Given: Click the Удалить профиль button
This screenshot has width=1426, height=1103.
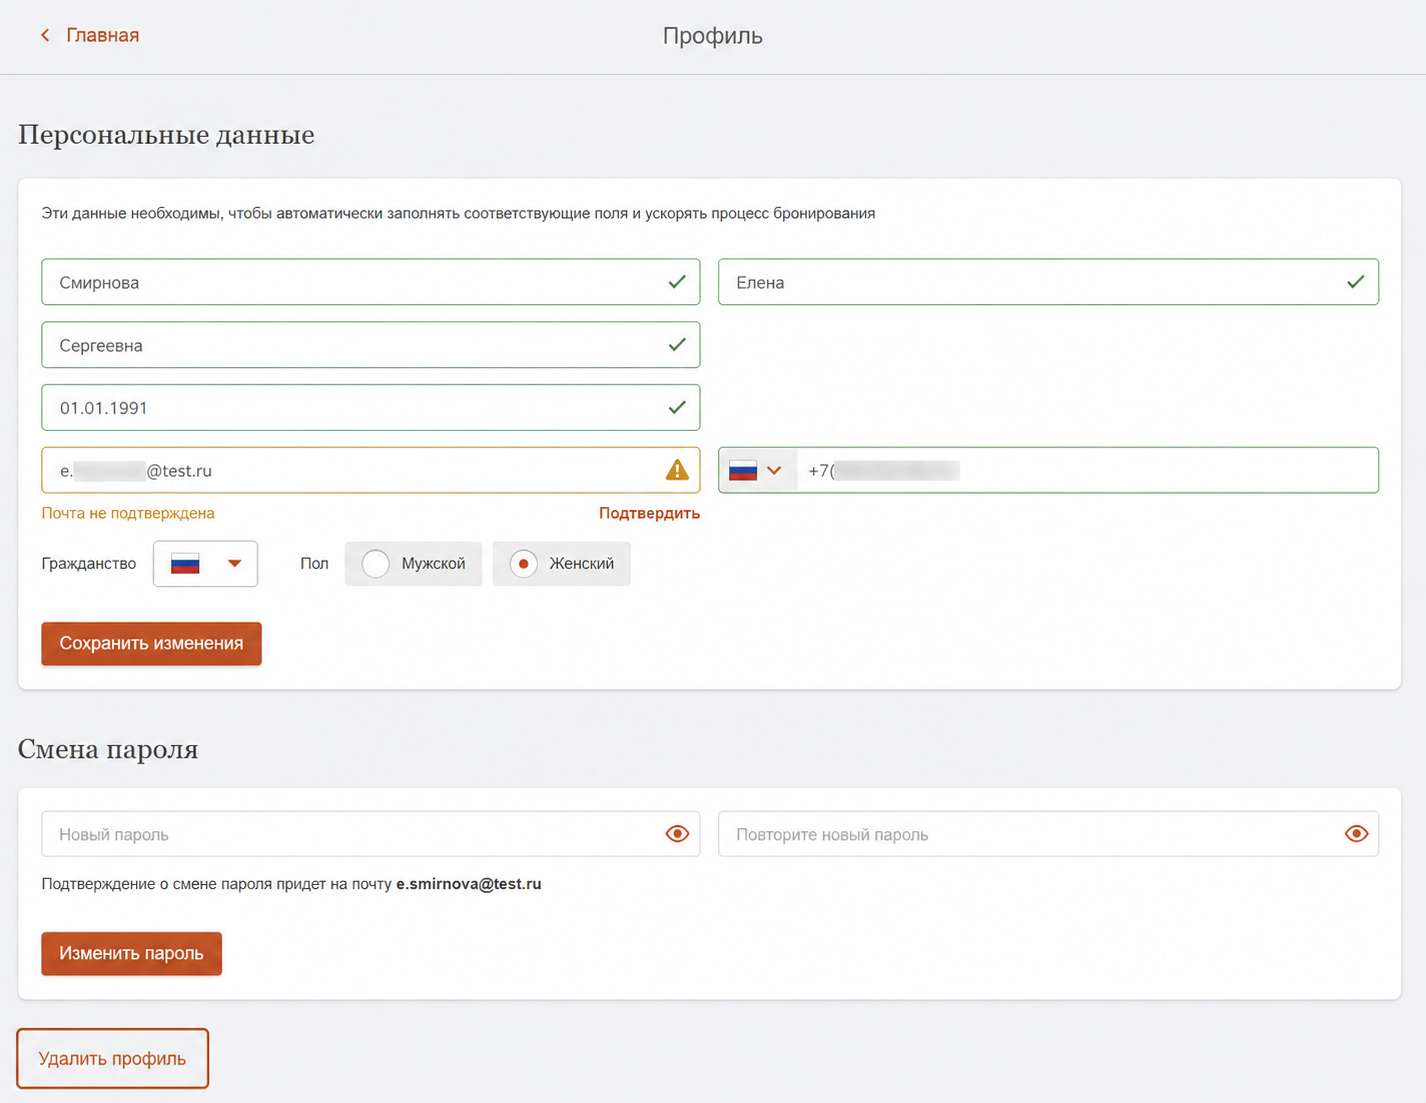Looking at the screenshot, I should (x=112, y=1058).
